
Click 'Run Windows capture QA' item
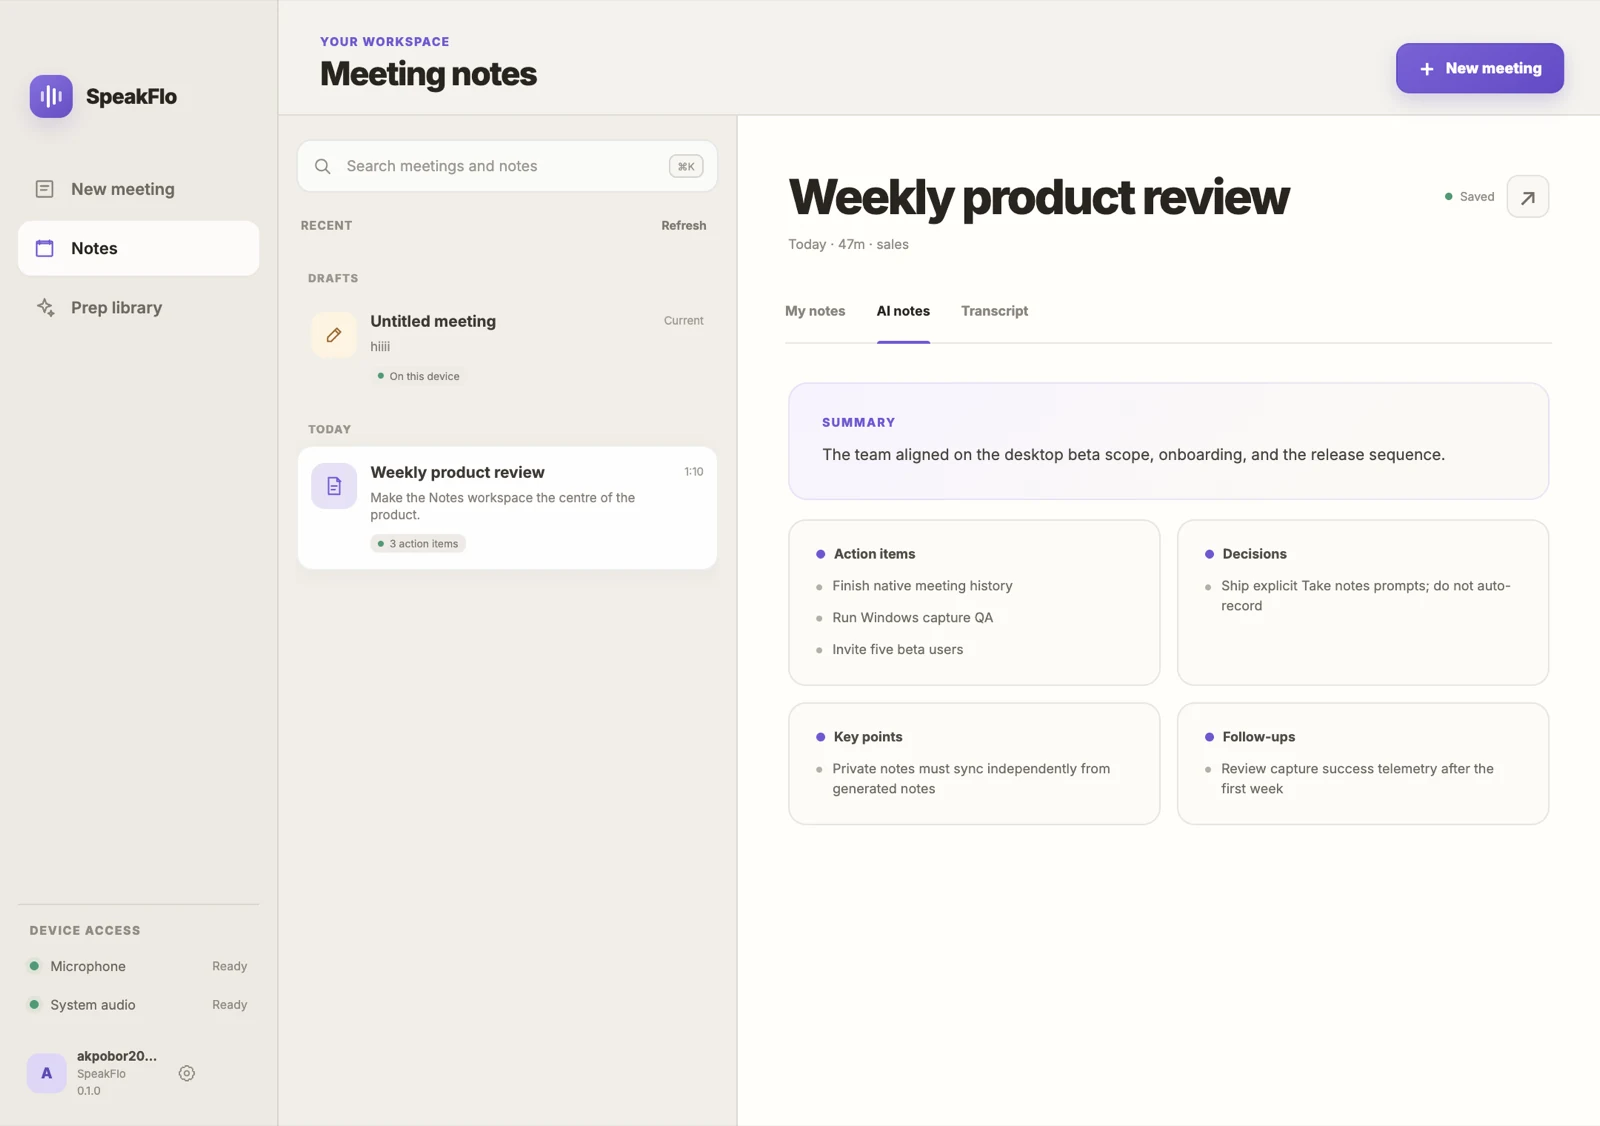(912, 618)
